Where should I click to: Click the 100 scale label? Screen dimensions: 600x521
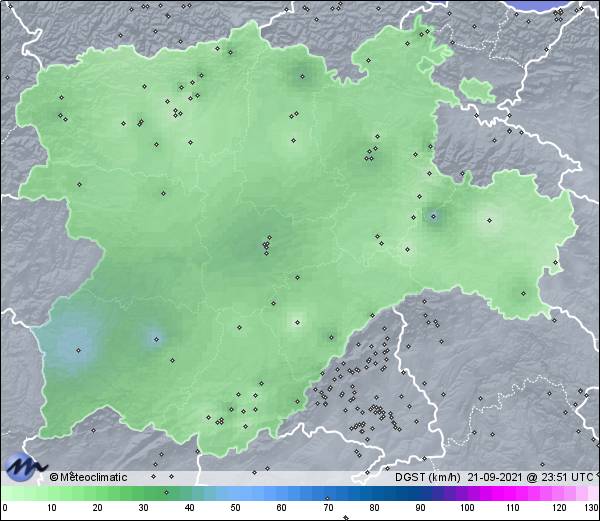(467, 508)
